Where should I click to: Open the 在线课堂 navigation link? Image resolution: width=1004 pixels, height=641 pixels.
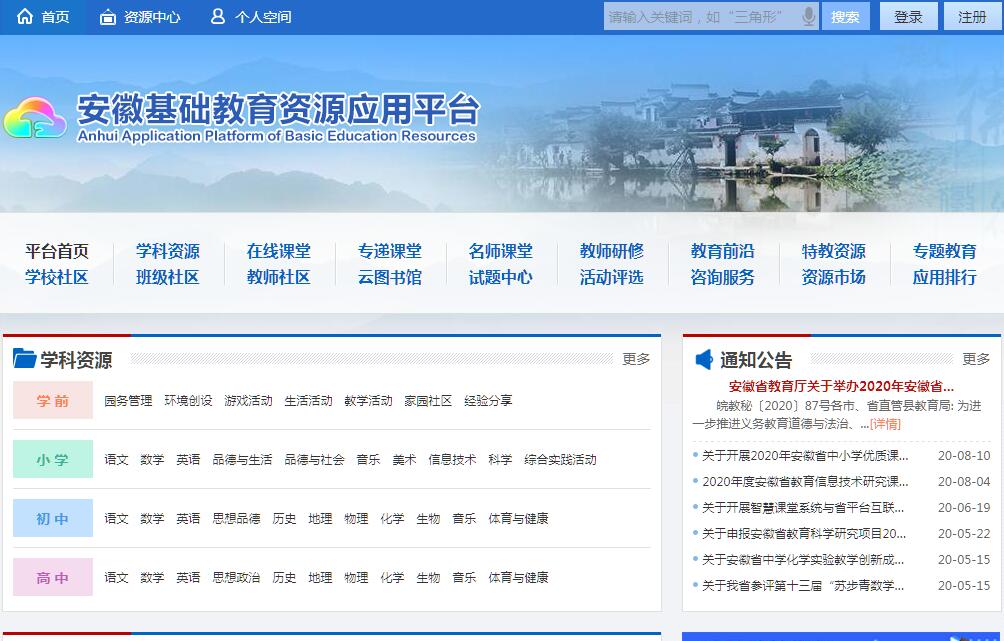pos(279,251)
